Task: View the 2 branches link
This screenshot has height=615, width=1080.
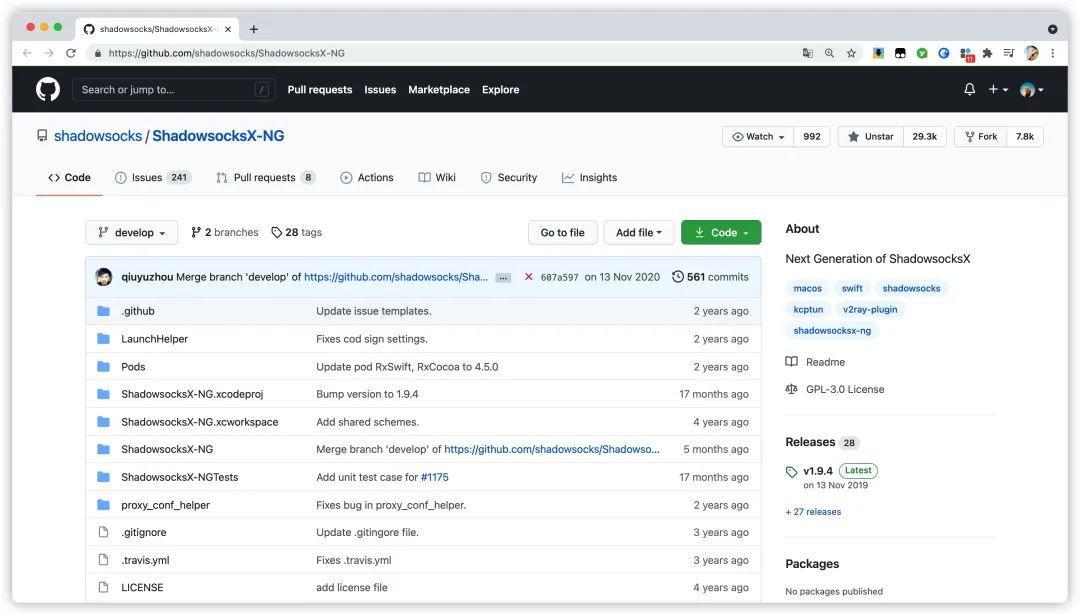Action: 225,233
